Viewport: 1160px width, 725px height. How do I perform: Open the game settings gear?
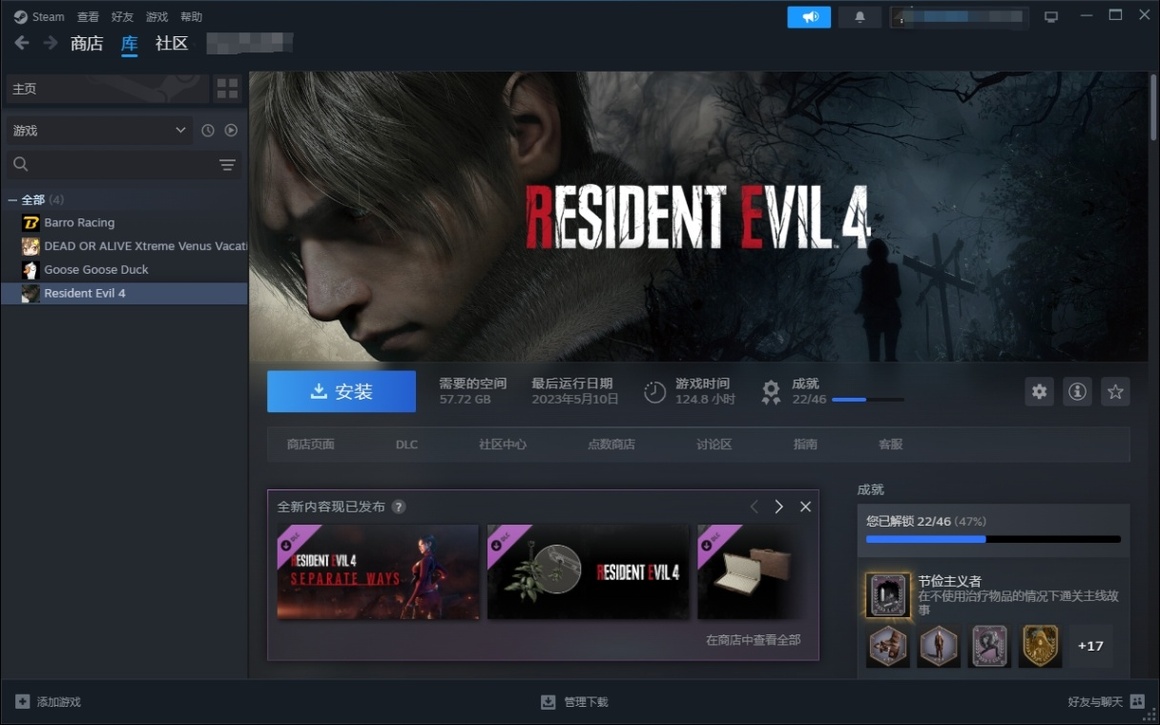pos(1039,391)
